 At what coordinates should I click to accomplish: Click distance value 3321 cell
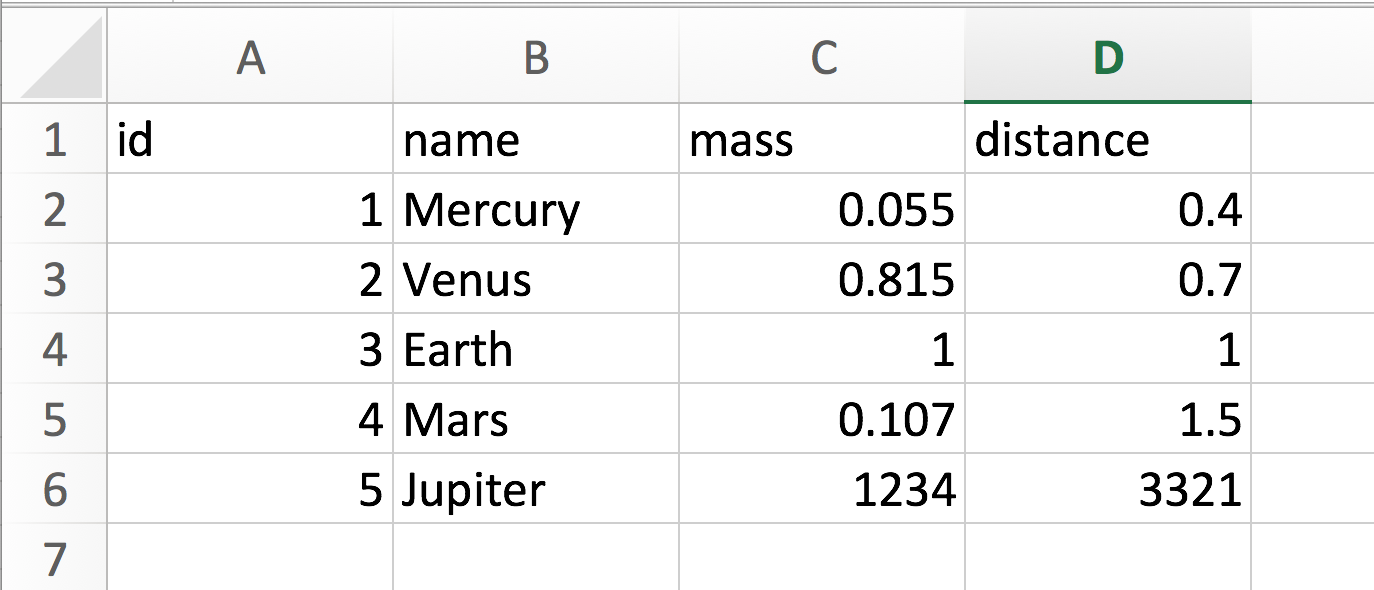coord(1108,489)
